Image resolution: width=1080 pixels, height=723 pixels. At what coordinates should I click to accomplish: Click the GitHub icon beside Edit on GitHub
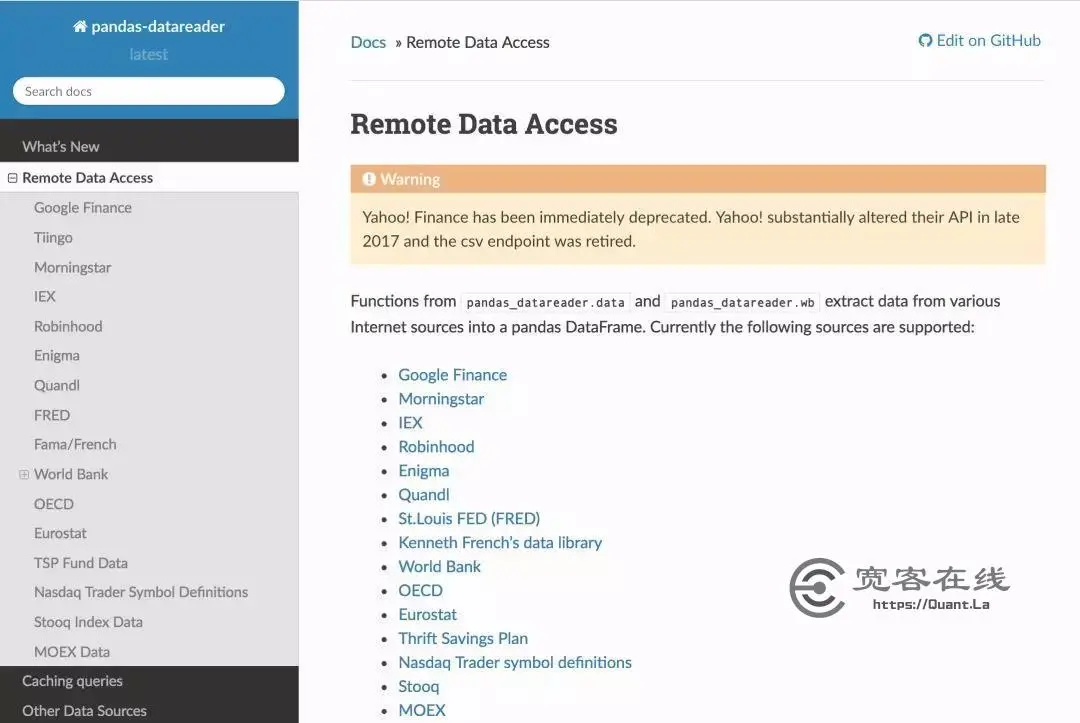pyautogui.click(x=925, y=41)
